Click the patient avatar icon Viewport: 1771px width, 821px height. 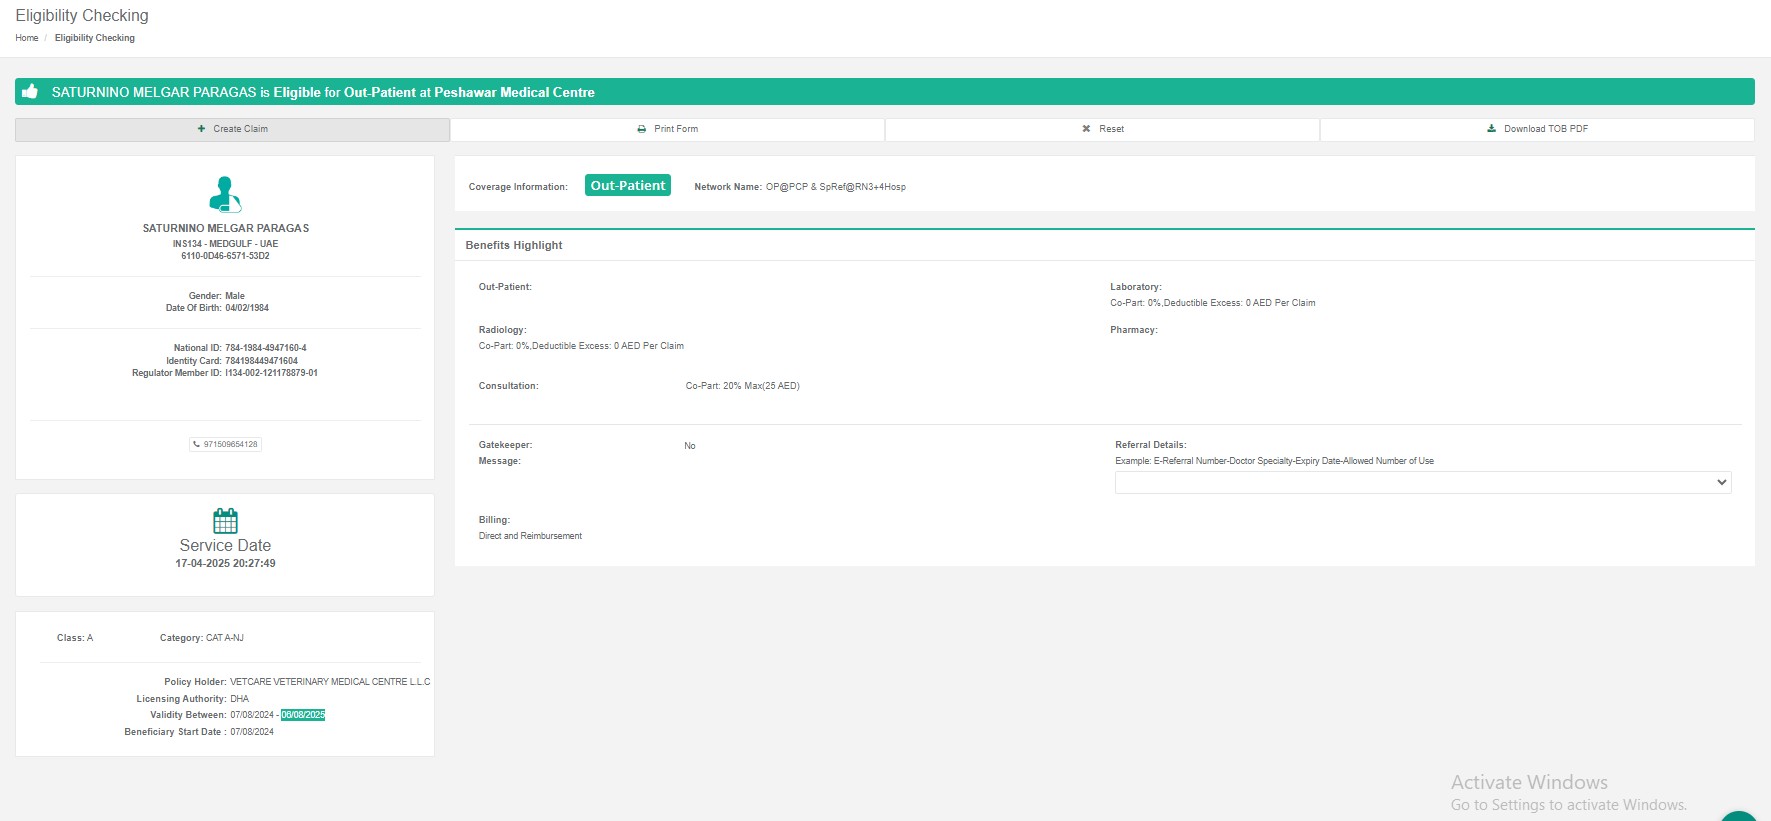(225, 194)
